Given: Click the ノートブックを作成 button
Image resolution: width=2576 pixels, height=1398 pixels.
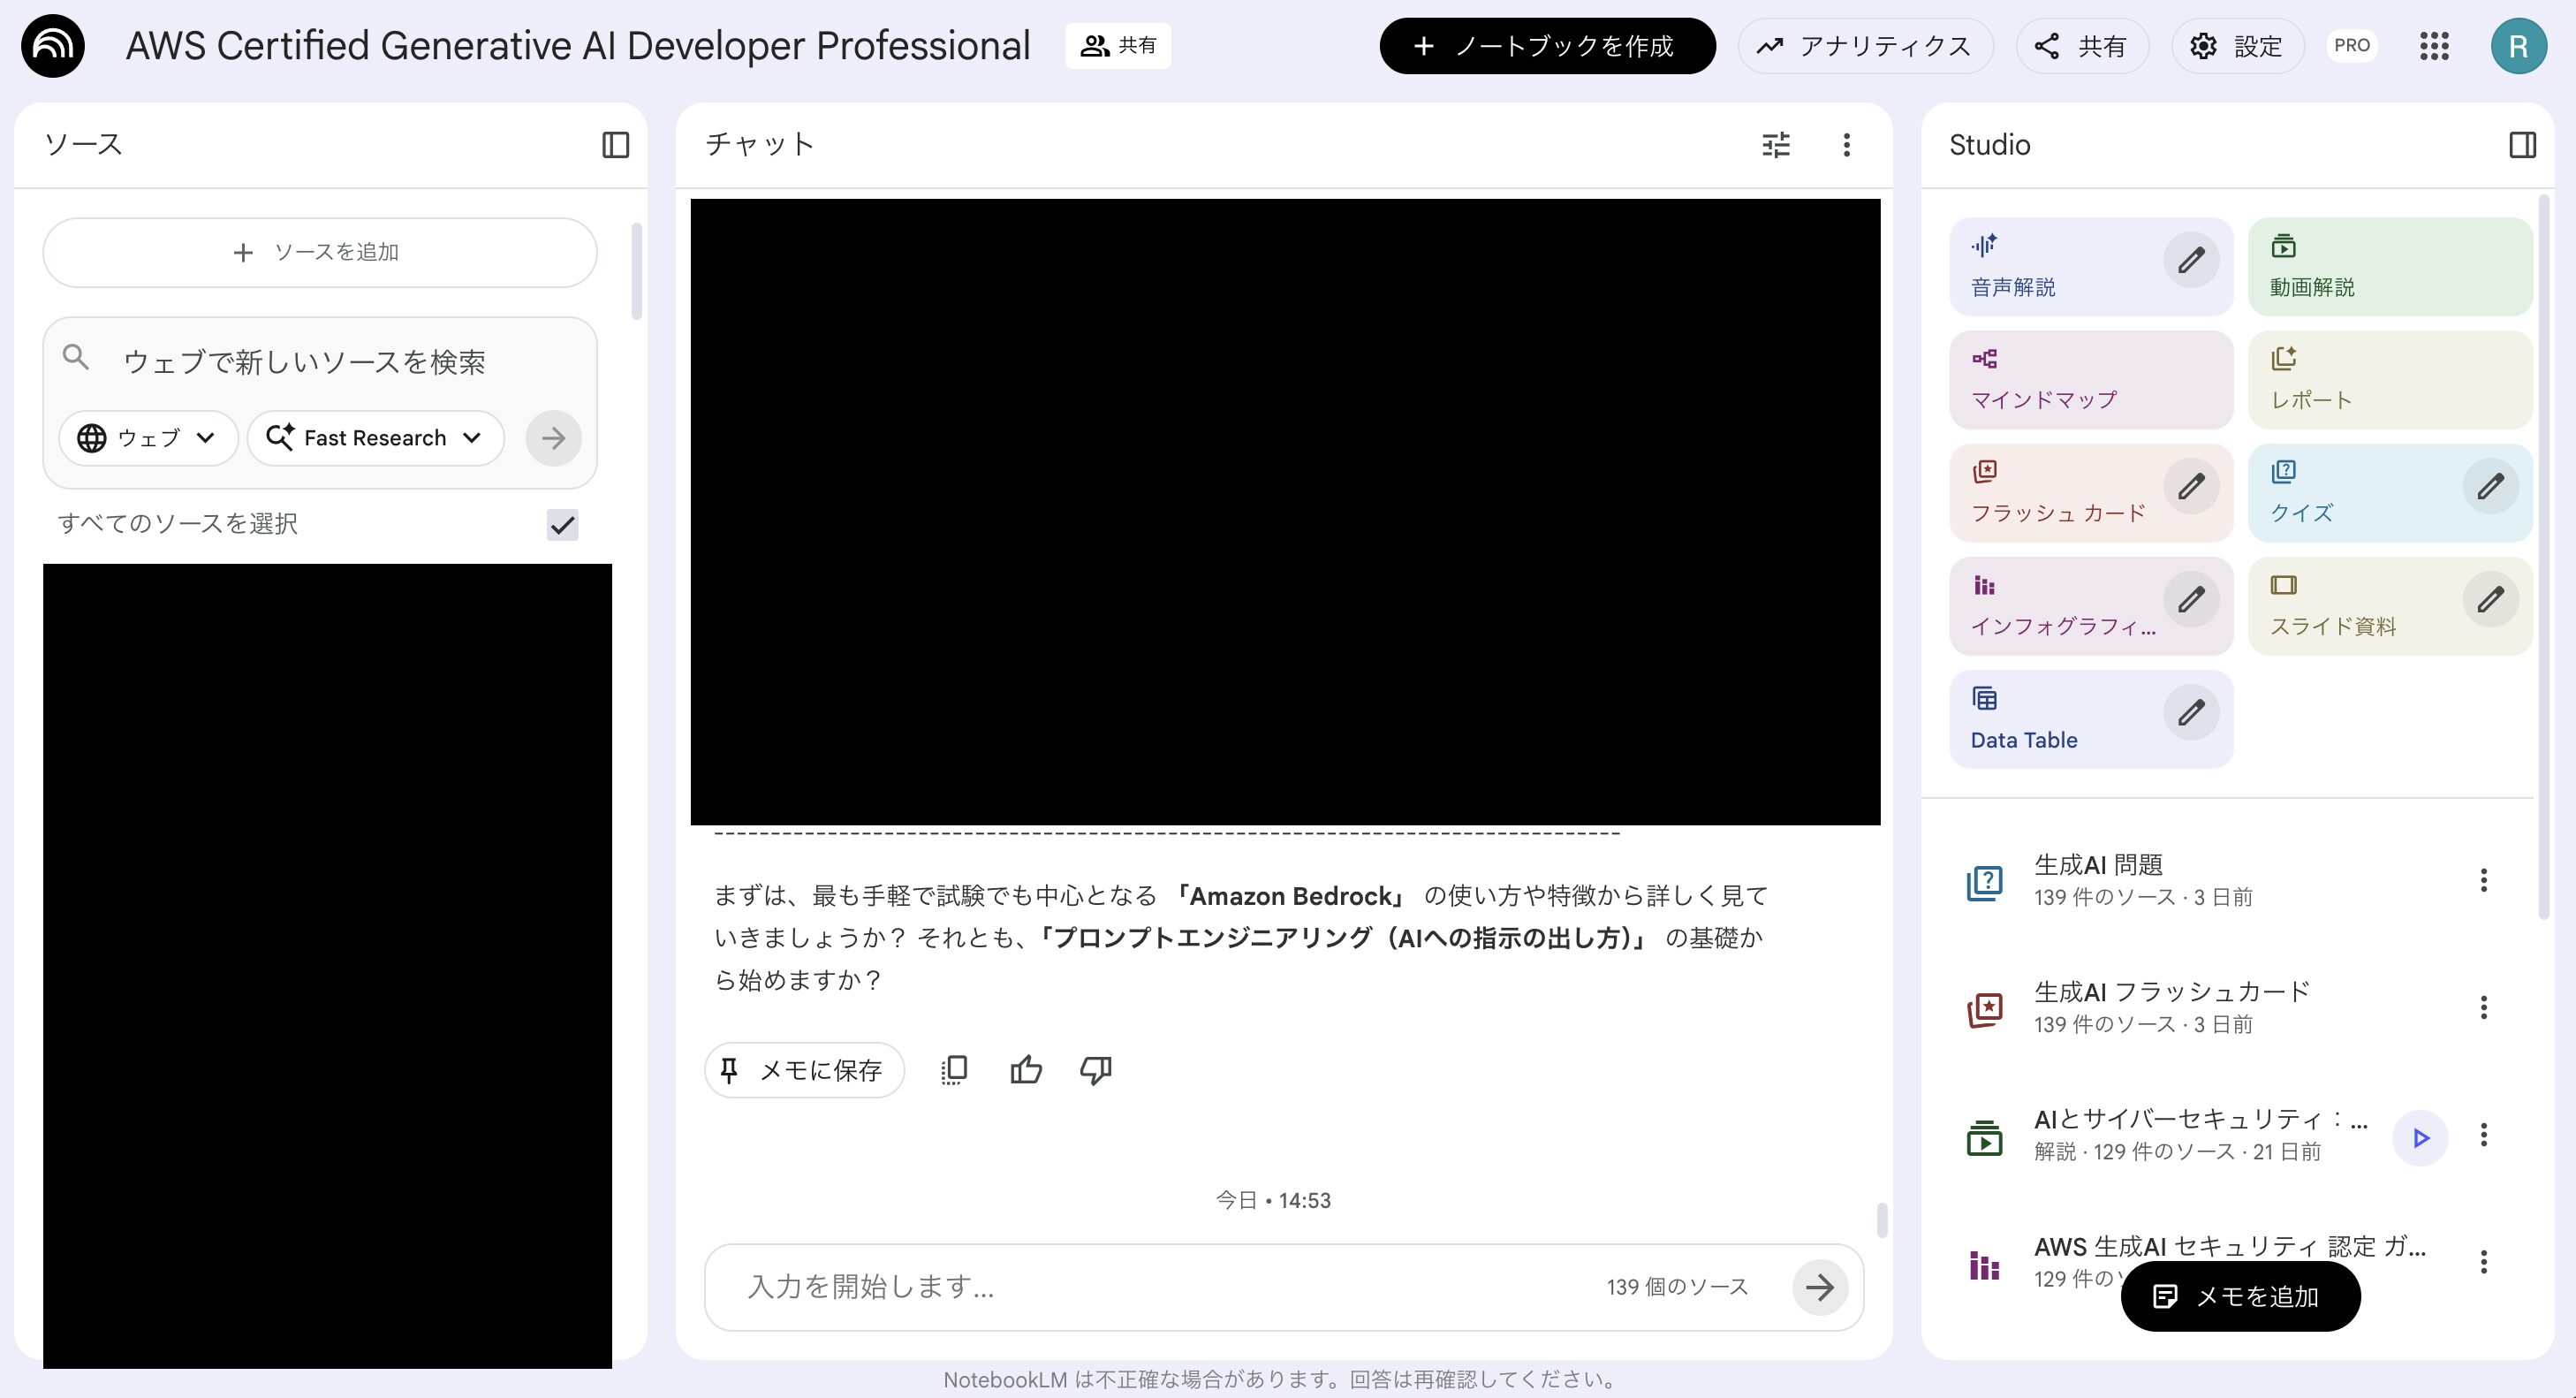Looking at the screenshot, I should click(x=1546, y=46).
